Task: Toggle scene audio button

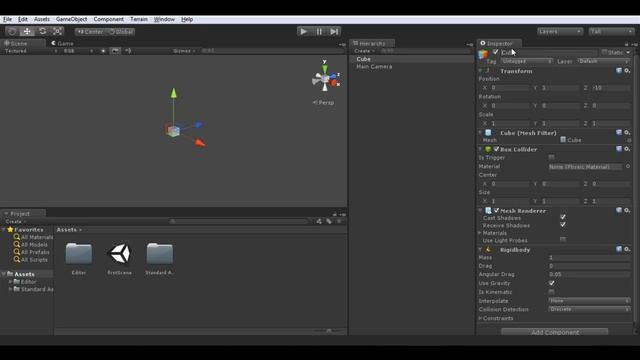Action: tap(128, 51)
